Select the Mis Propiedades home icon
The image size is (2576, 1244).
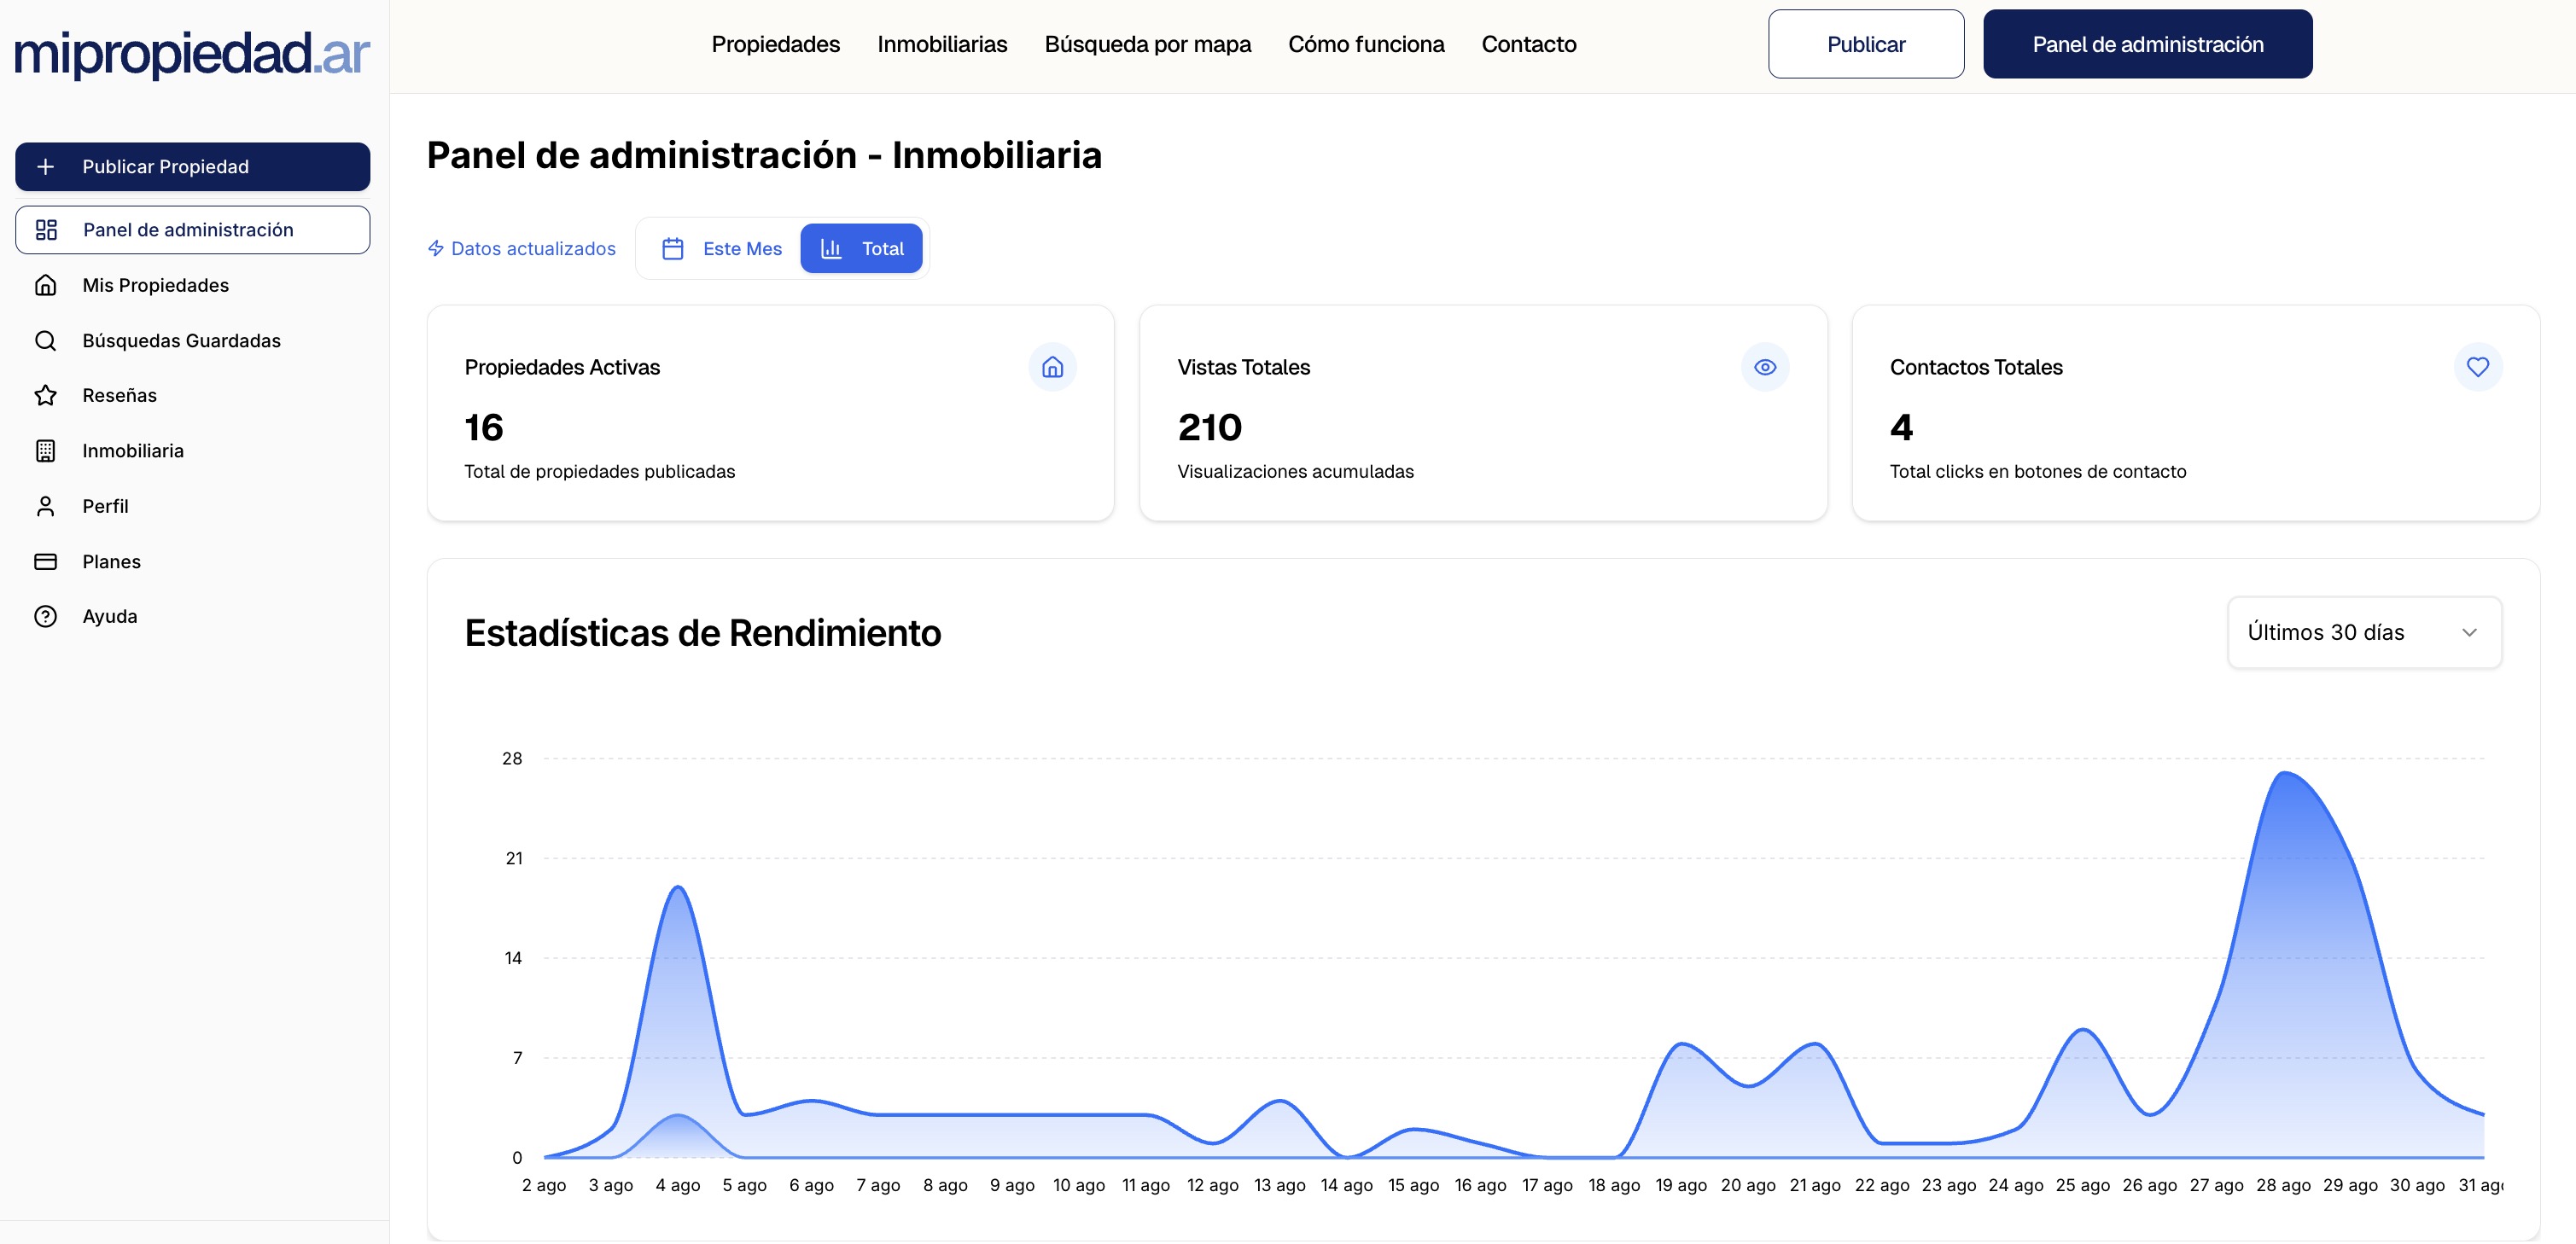pyautogui.click(x=46, y=284)
